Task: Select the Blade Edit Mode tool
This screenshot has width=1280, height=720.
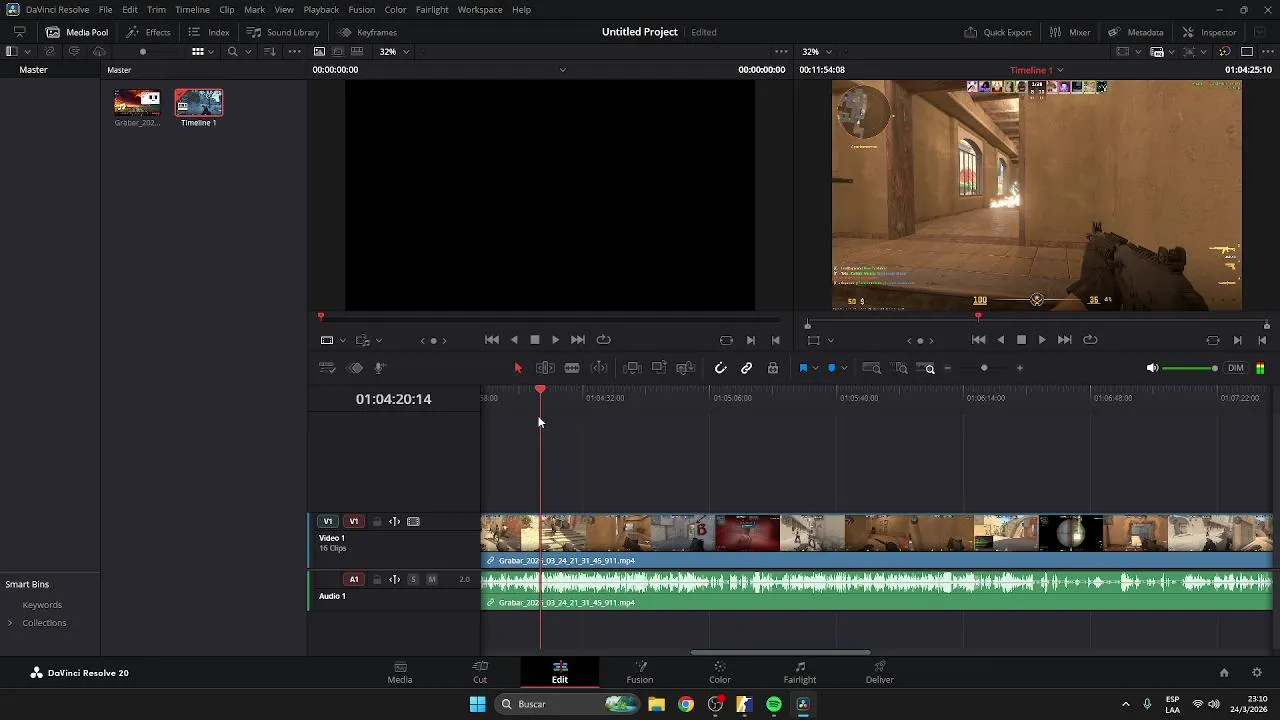Action: tap(572, 368)
